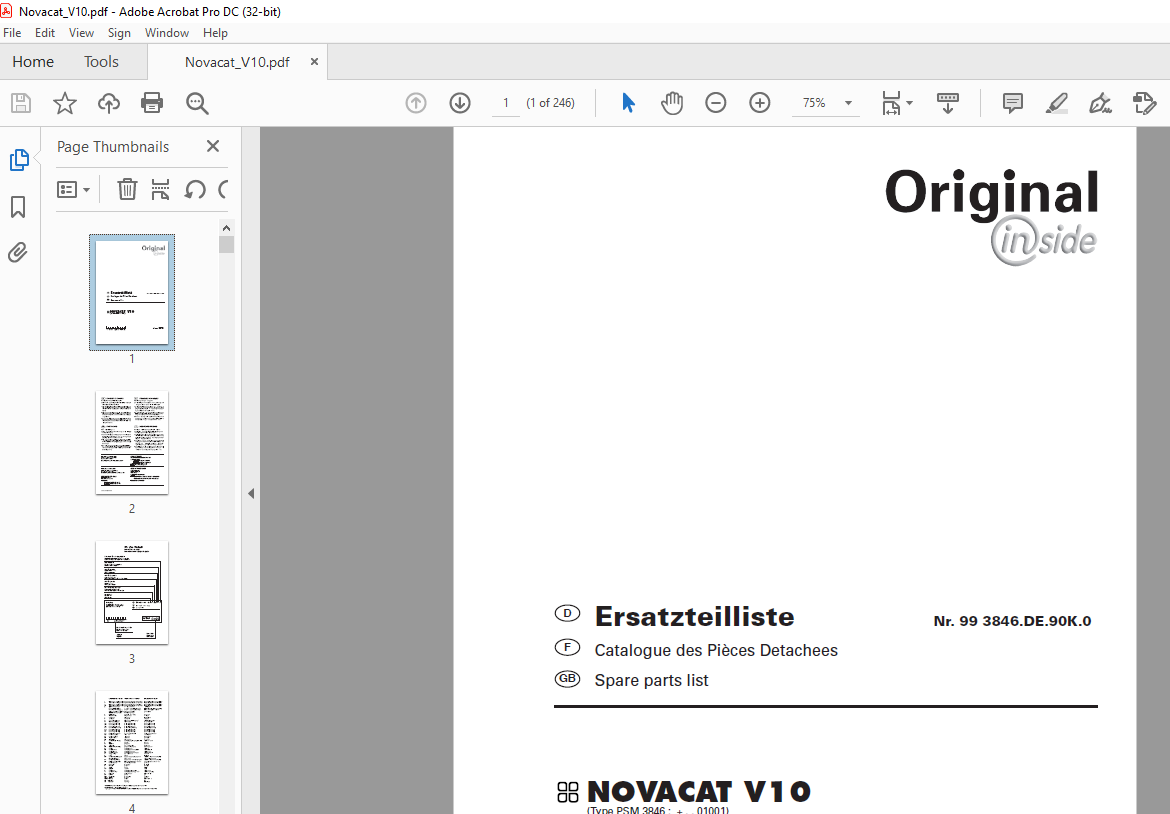This screenshot has height=814, width=1170.
Task: Rotate page clockwise icon
Action: pyautogui.click(x=222, y=190)
